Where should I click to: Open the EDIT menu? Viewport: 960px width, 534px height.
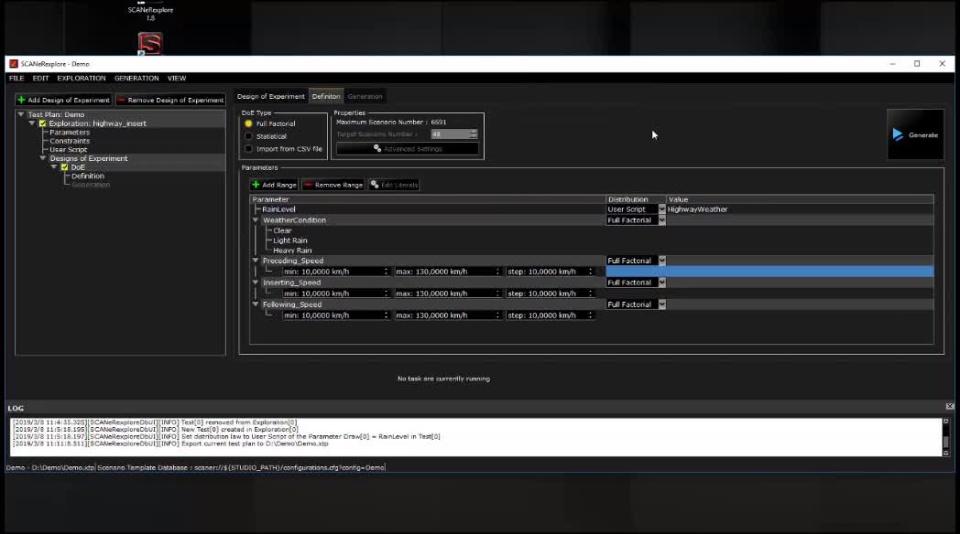[40, 78]
